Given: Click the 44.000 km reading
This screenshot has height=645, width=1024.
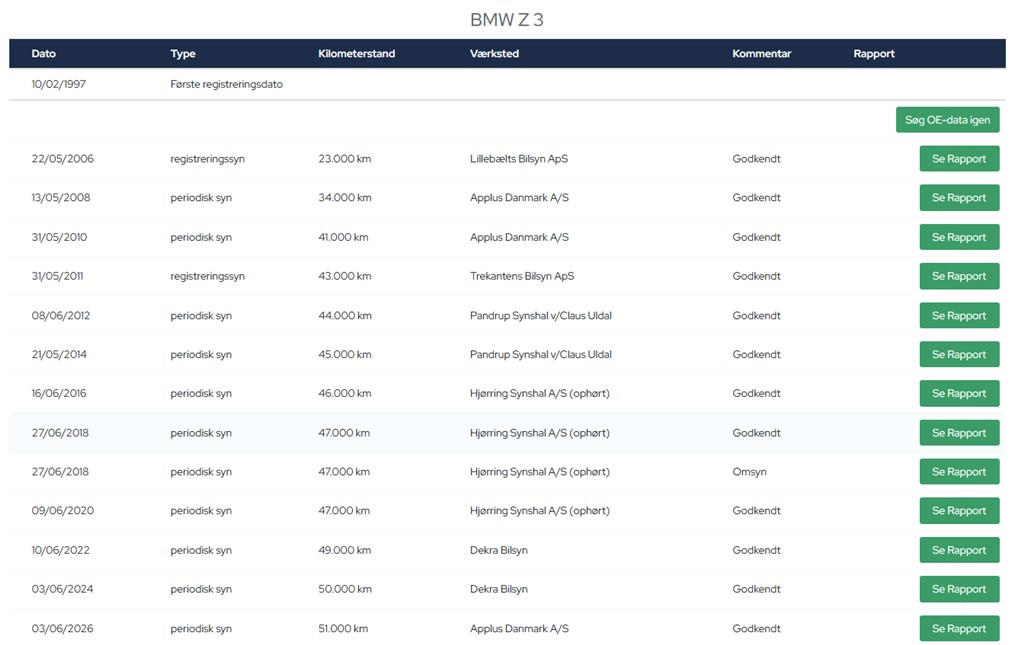Looking at the screenshot, I should pos(345,315).
